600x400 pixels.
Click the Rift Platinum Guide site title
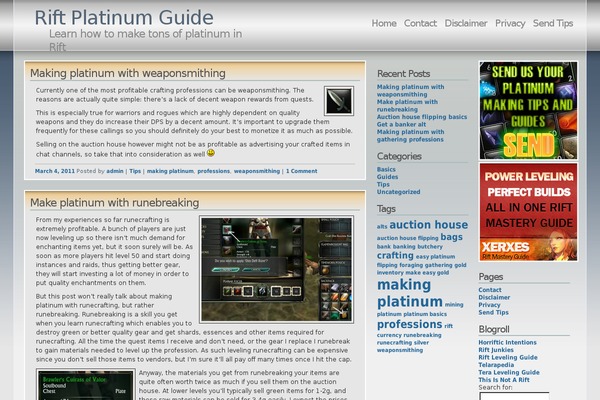coord(124,18)
